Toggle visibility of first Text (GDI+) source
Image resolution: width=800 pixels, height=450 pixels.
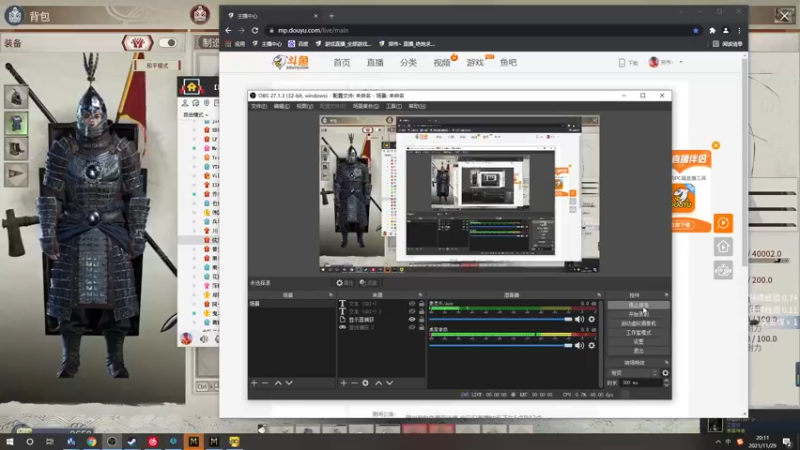(412, 304)
